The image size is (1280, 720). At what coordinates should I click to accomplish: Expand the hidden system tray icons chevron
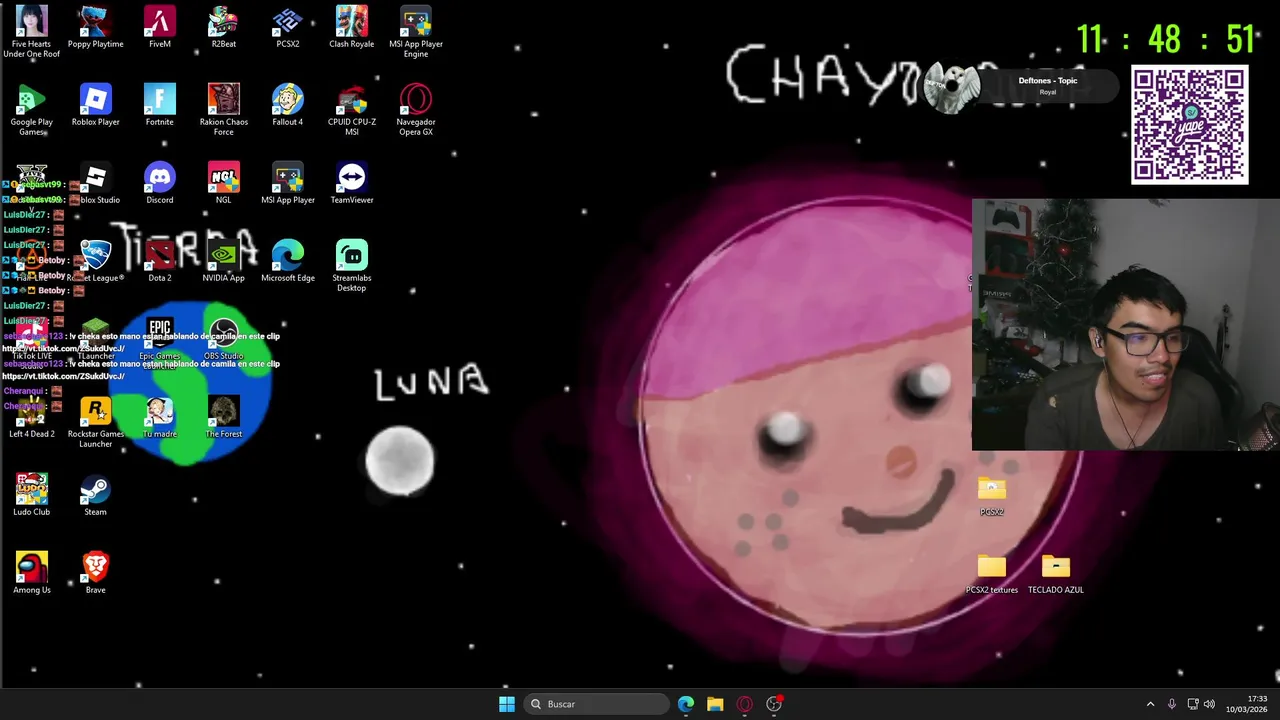pyautogui.click(x=1150, y=704)
